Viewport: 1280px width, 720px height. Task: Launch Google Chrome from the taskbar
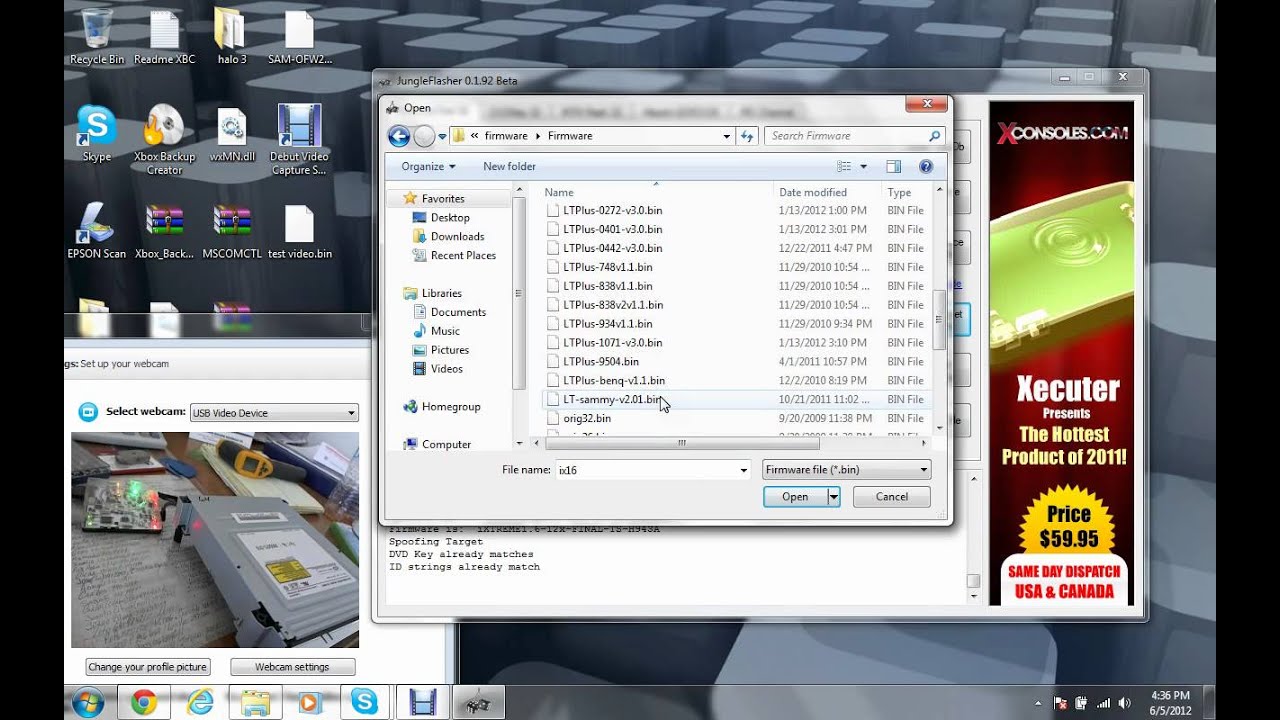[143, 702]
